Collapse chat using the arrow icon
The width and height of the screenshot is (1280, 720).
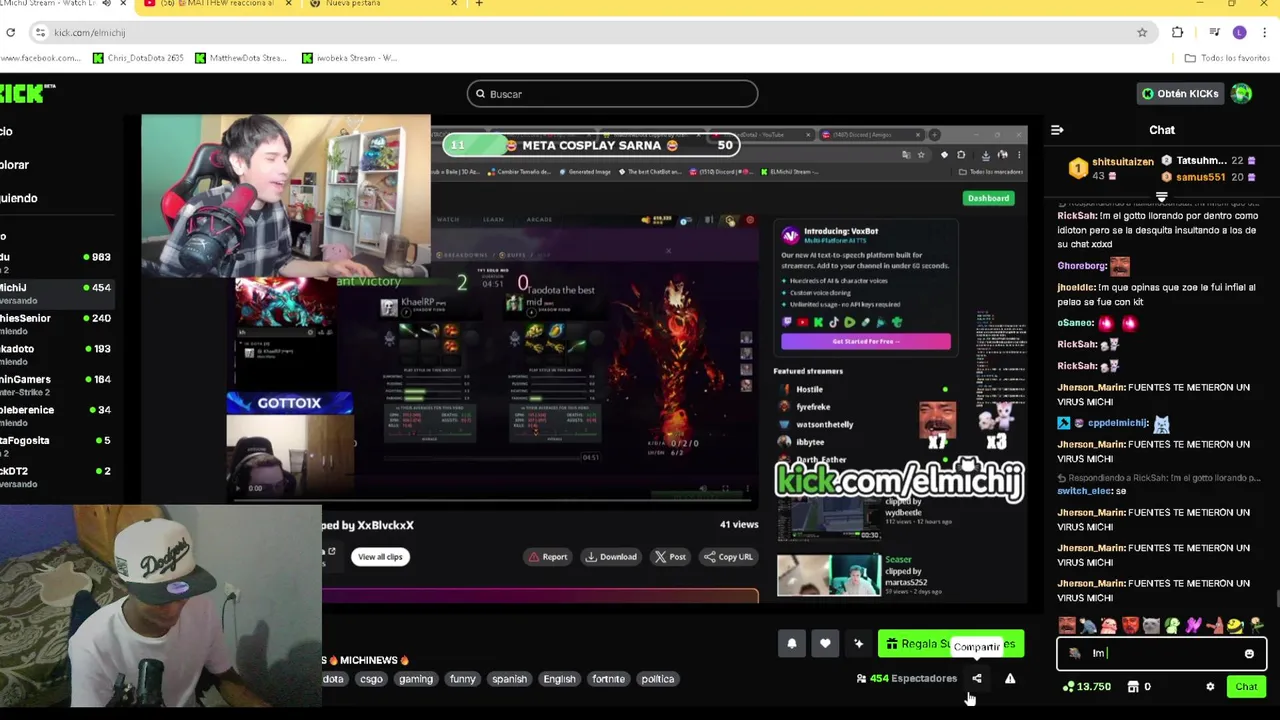pyautogui.click(x=1057, y=130)
